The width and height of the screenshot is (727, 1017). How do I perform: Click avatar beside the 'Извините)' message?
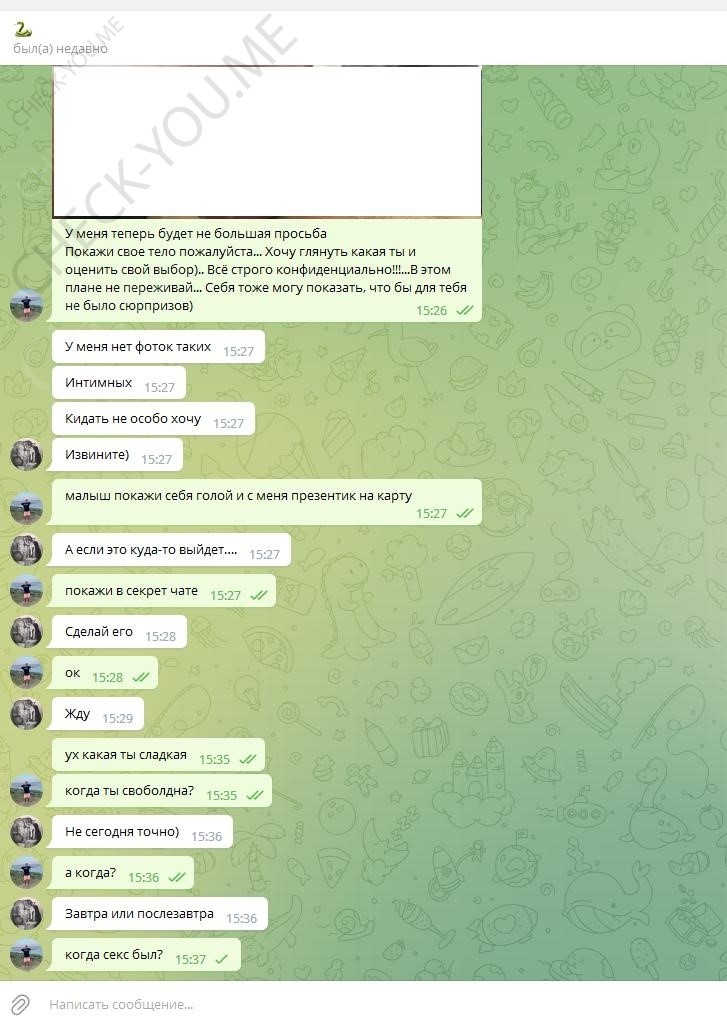[x=27, y=454]
